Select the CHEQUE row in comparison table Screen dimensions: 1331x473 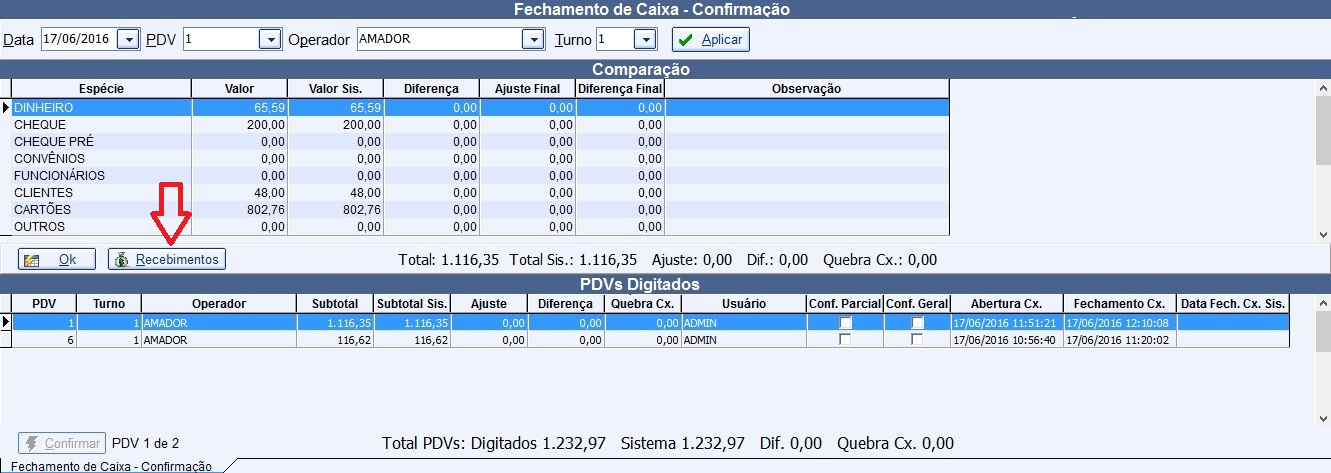pos(100,125)
